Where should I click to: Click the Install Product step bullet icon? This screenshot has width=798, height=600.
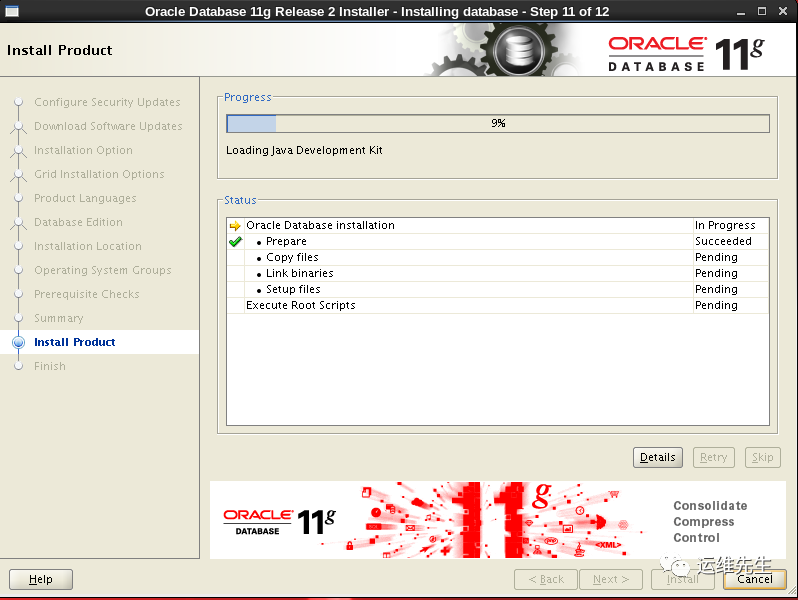18,342
